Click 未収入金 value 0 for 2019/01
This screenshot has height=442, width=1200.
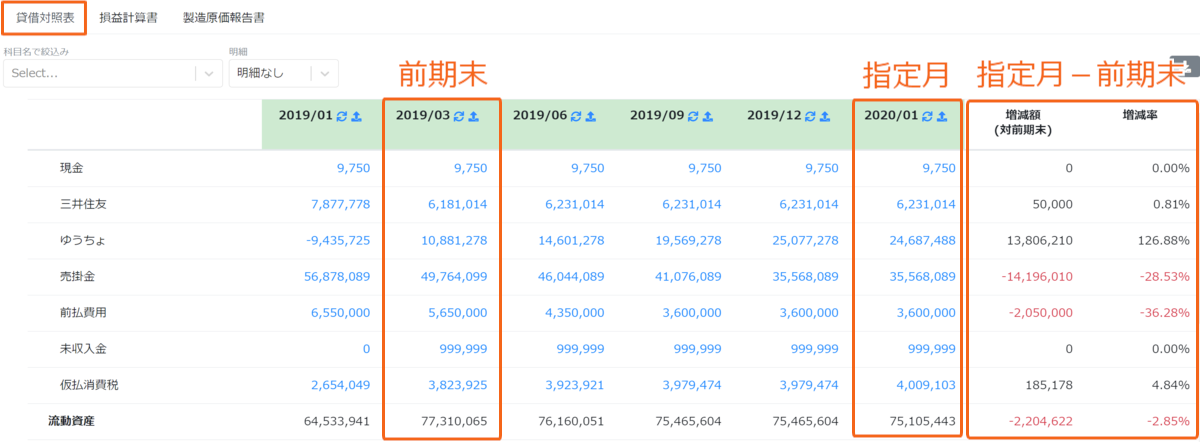click(366, 349)
